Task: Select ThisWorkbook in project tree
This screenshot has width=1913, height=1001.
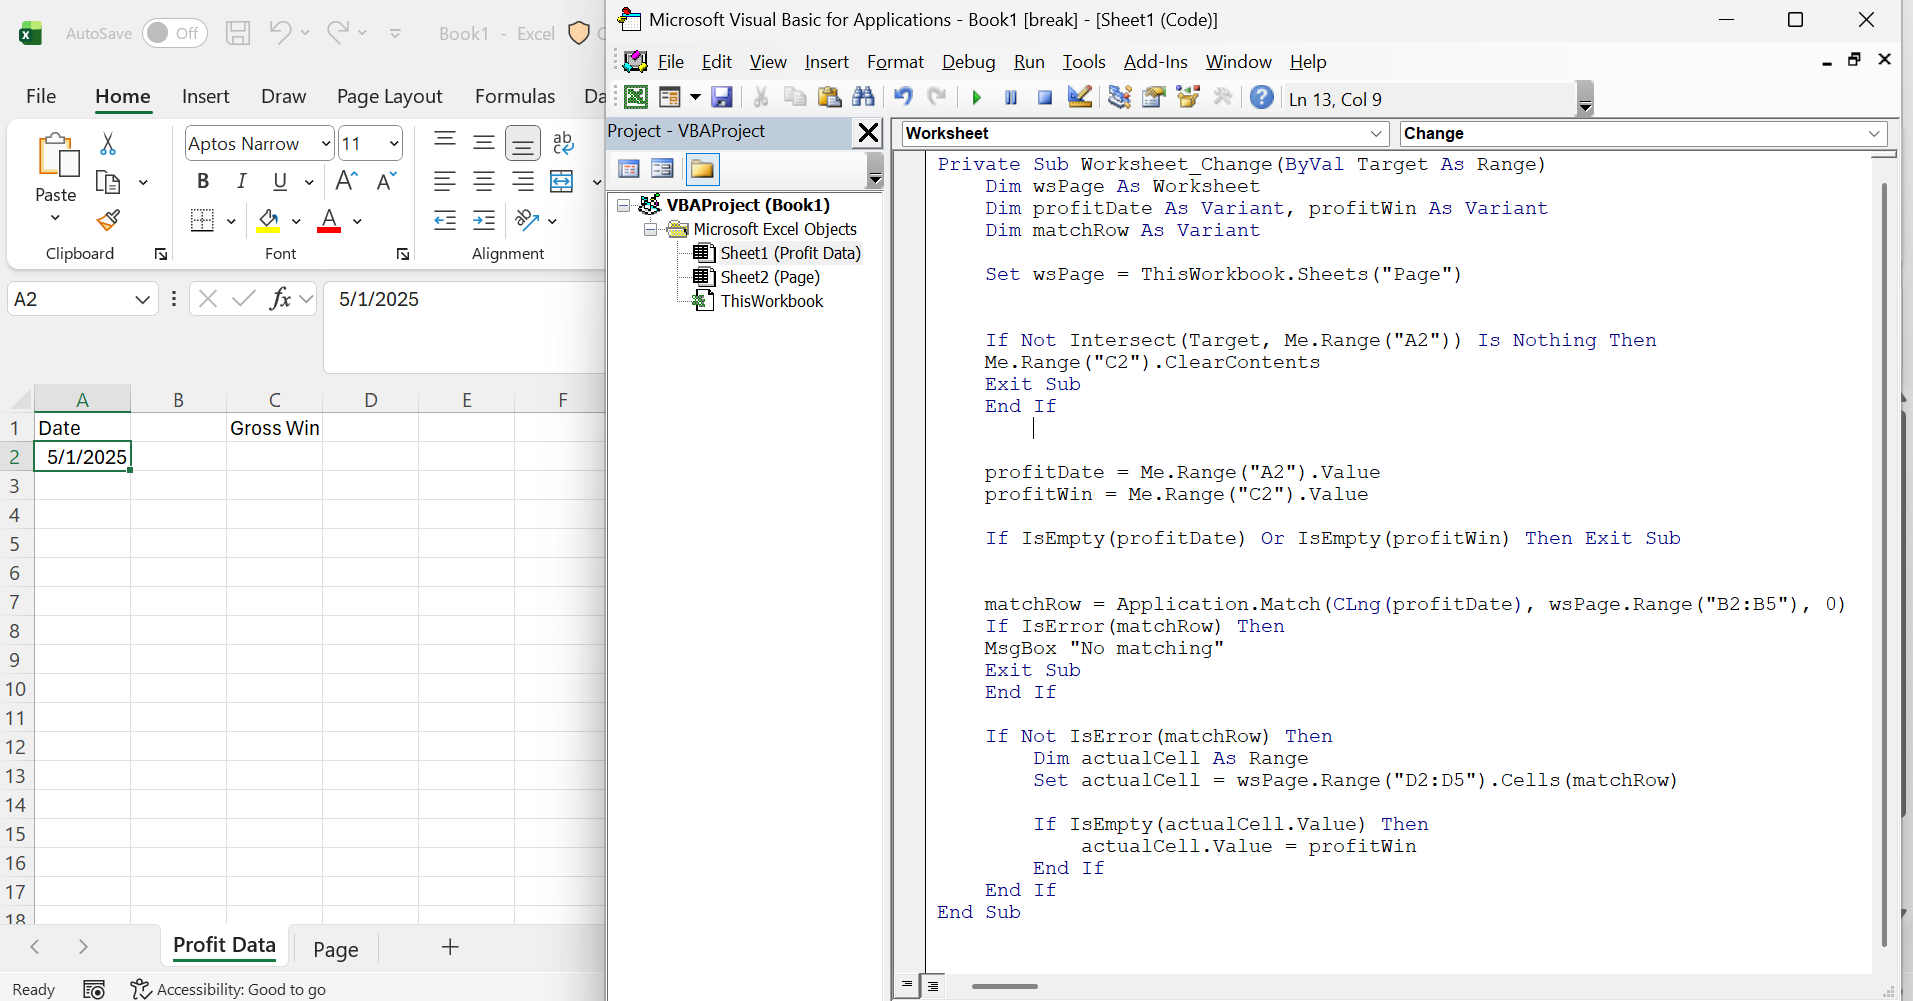Action: 771,301
